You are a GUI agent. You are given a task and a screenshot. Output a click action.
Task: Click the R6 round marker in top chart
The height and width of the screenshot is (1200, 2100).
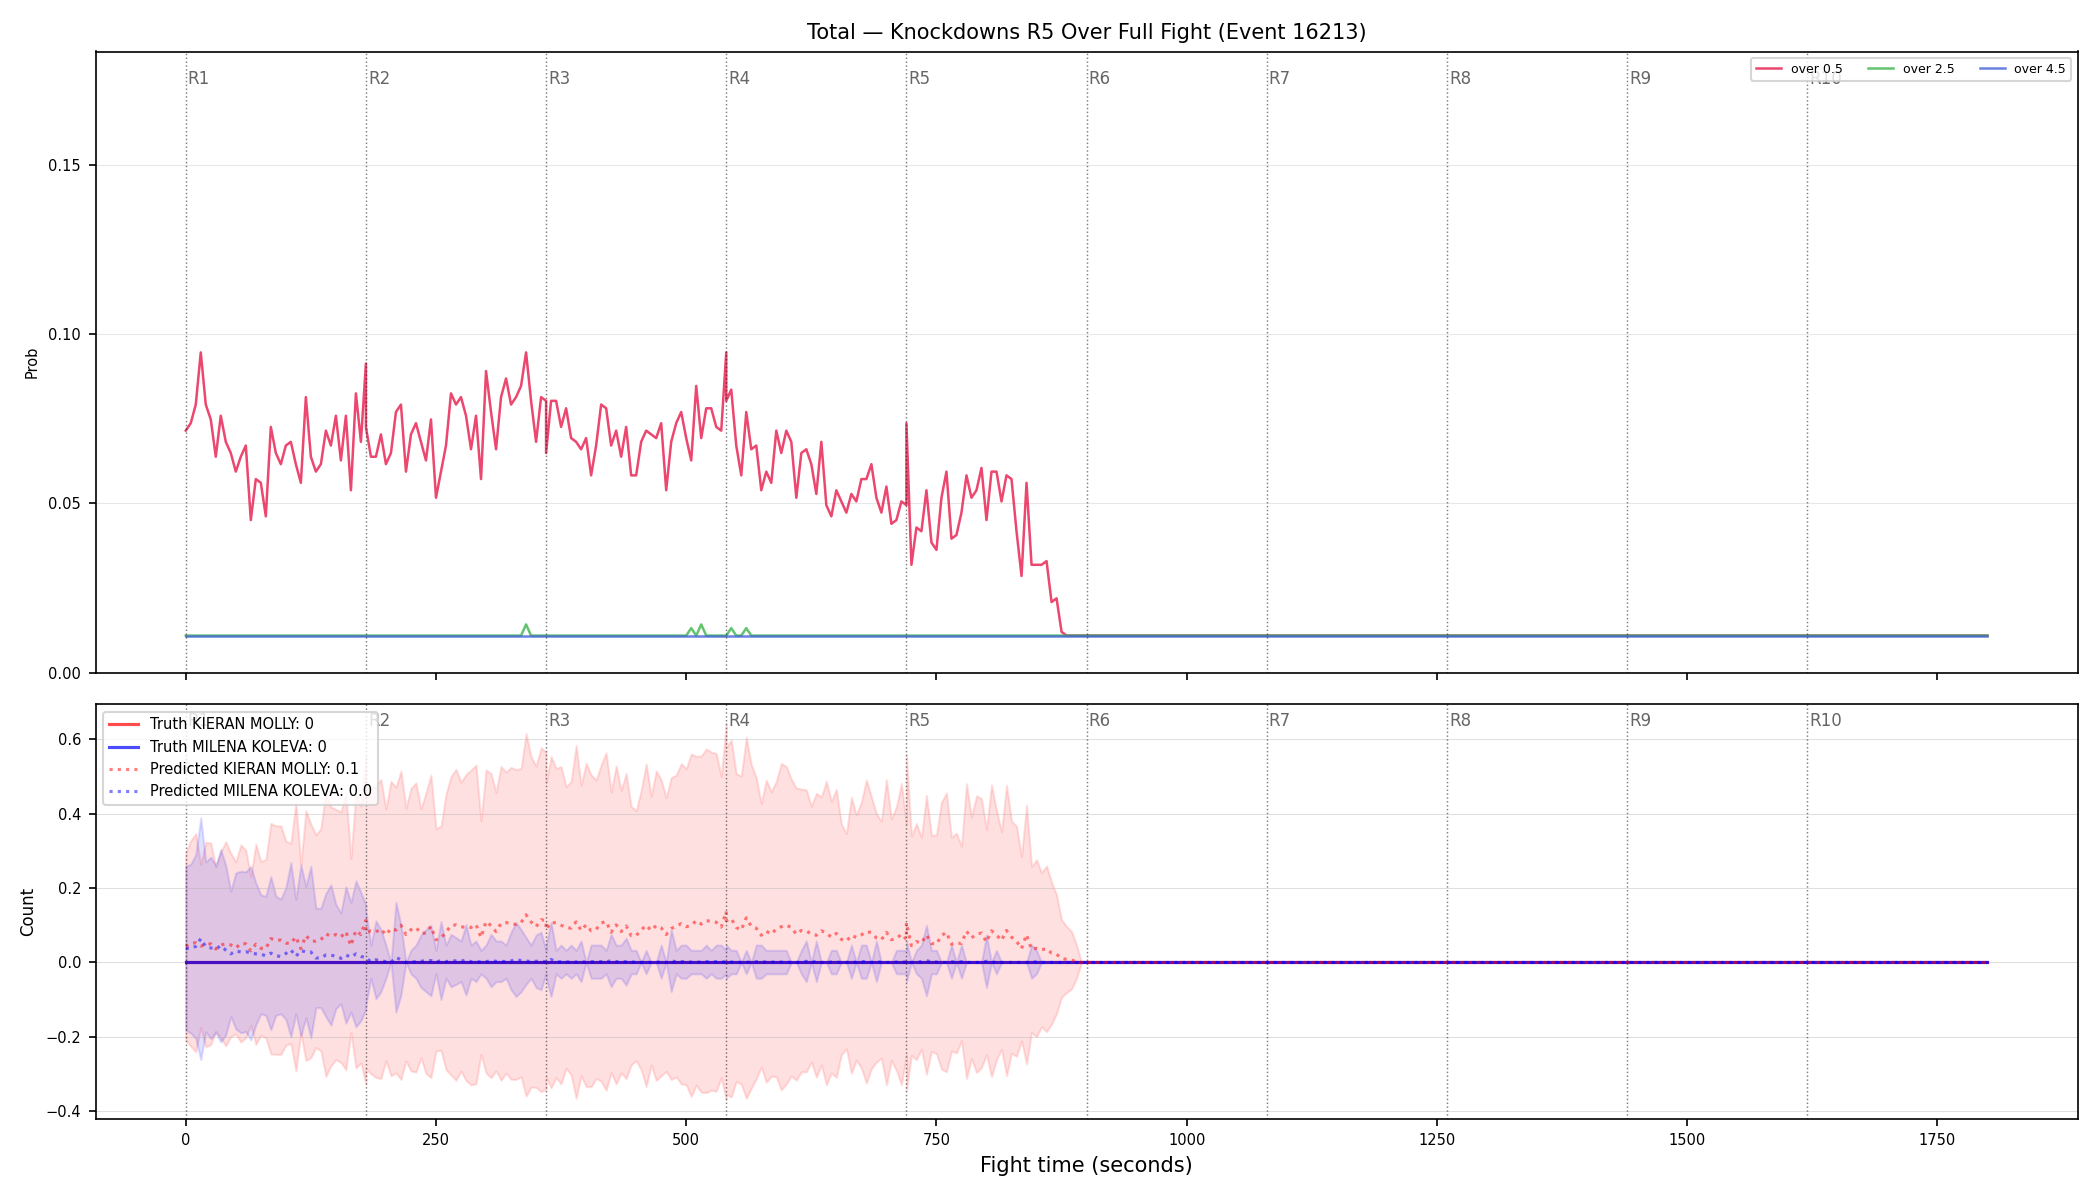click(1099, 78)
